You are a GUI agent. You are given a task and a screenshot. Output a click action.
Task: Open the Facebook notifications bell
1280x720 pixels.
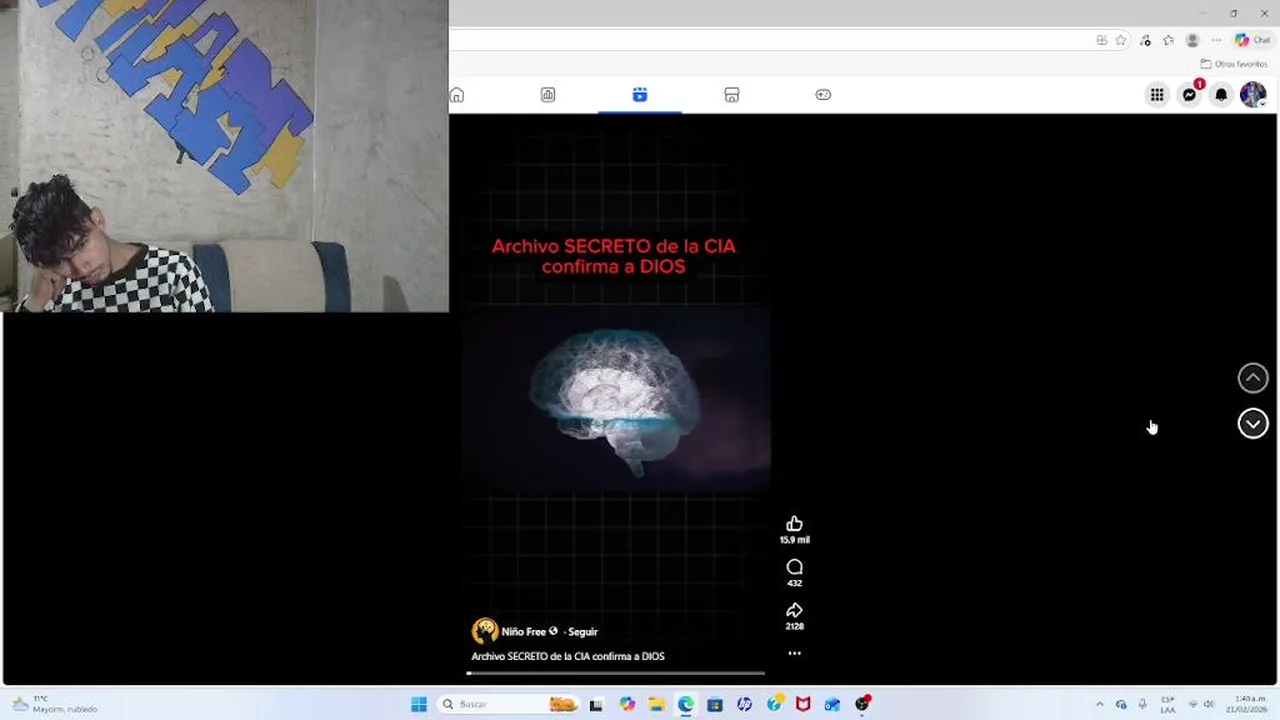coord(1221,95)
